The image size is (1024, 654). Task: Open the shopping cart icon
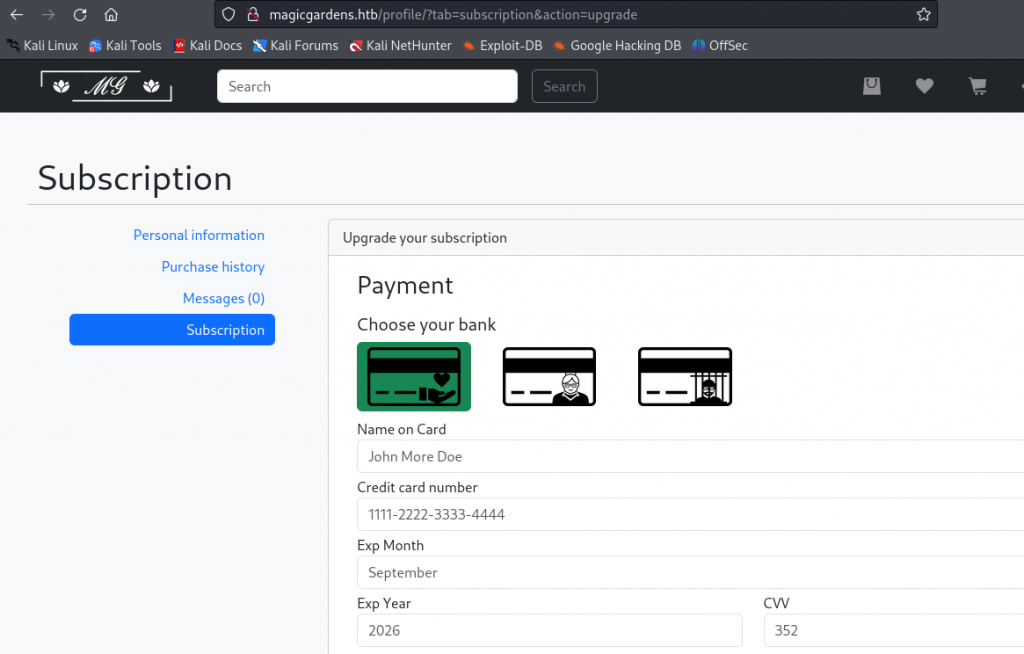tap(978, 86)
